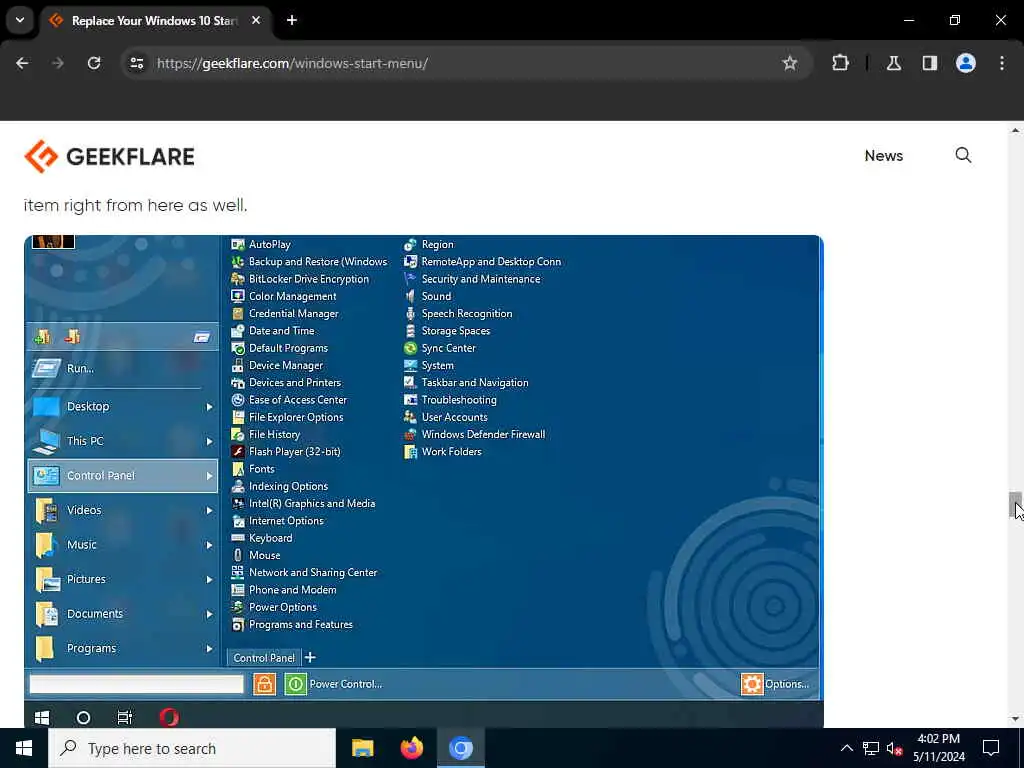Close the Replace Your Windows 10 Start tab
Viewport: 1024px width, 768px height.
coord(256,20)
